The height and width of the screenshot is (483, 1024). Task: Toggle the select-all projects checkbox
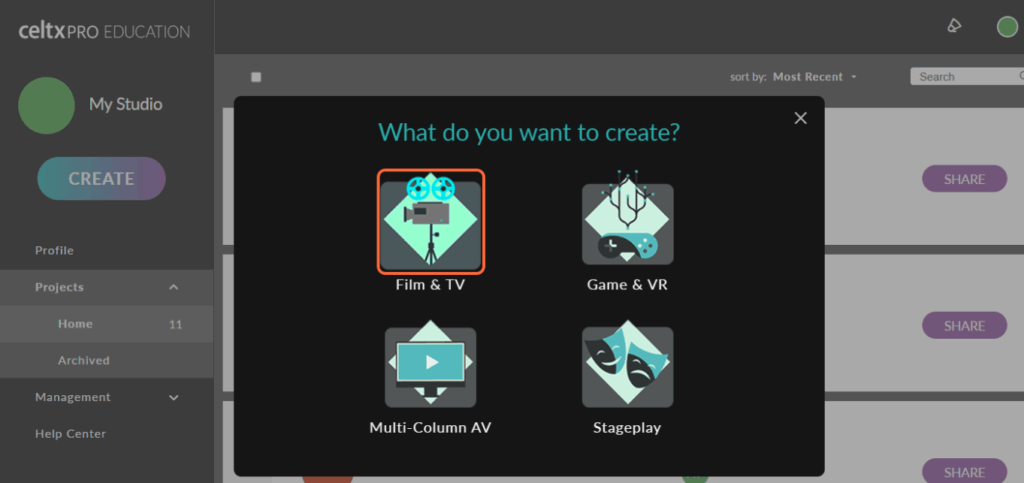(256, 77)
